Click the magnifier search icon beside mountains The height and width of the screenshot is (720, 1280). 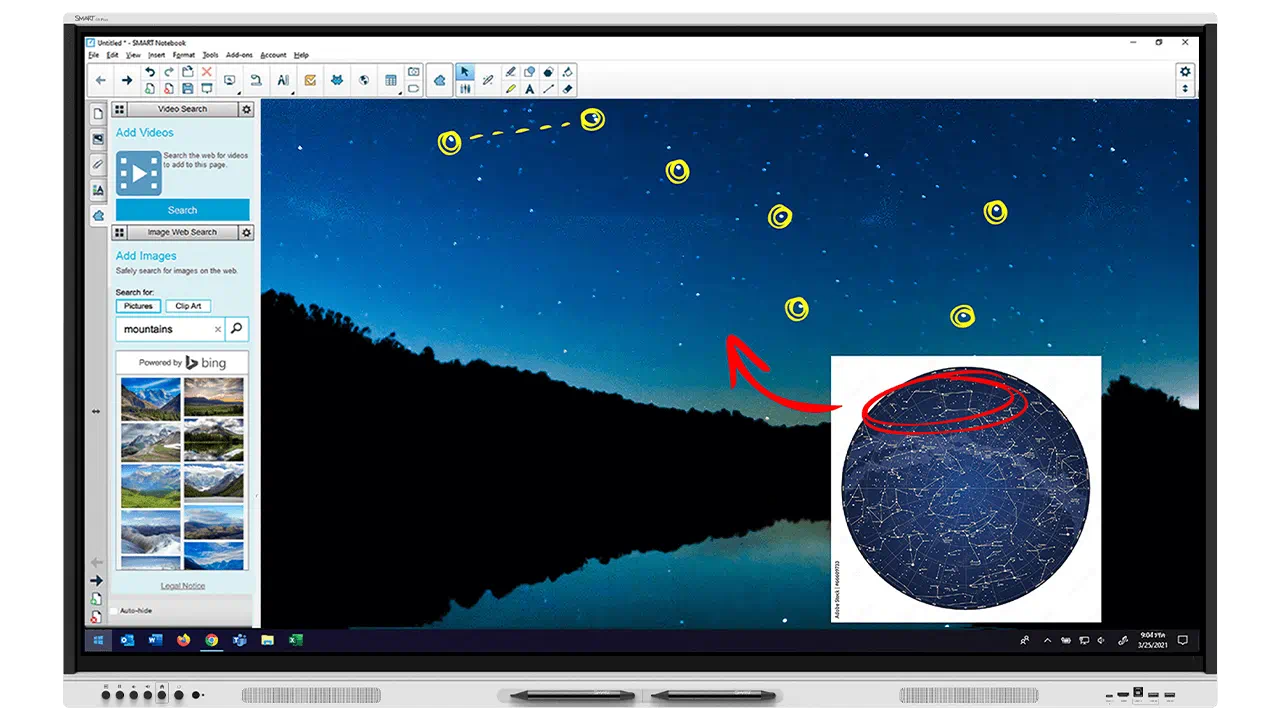pos(236,328)
